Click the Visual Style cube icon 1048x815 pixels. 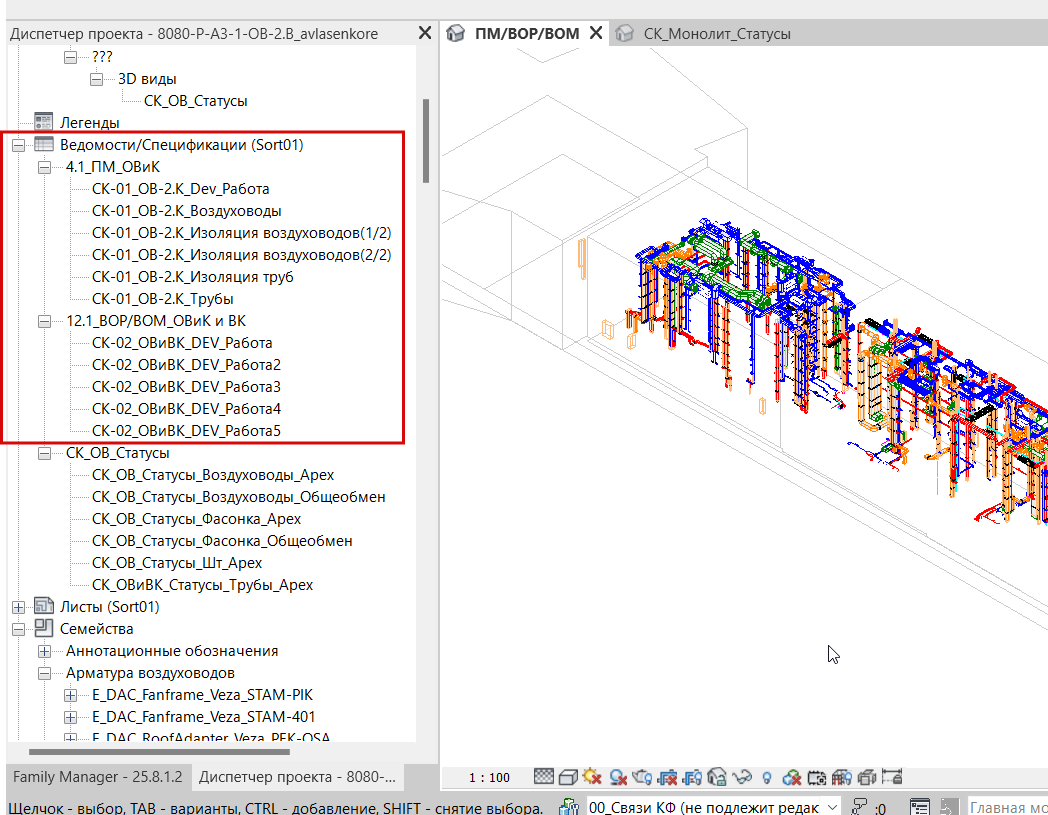pyautogui.click(x=568, y=776)
